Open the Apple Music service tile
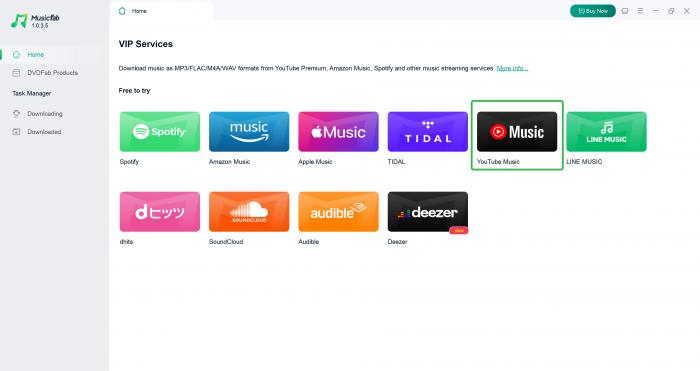The image size is (700, 371). click(338, 132)
